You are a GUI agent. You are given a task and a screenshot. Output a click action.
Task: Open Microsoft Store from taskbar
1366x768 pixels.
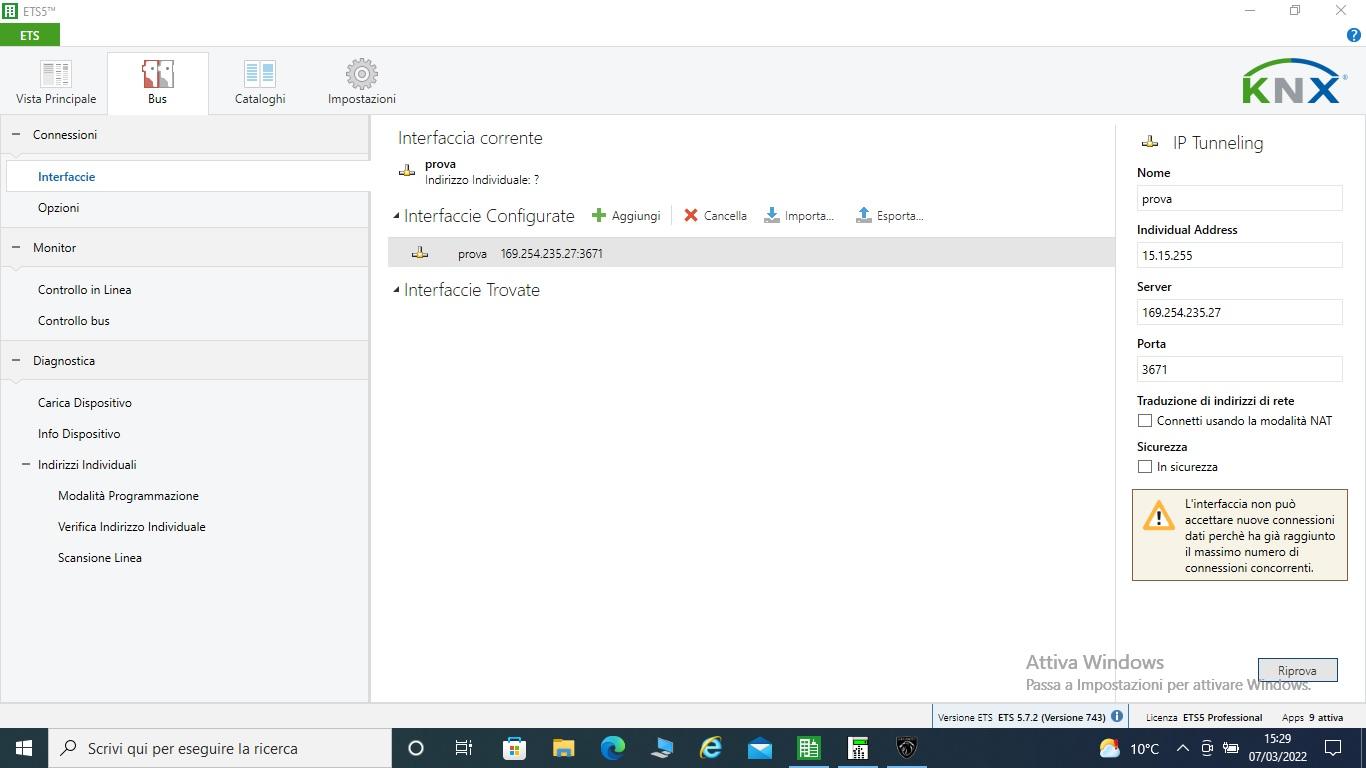(x=514, y=748)
